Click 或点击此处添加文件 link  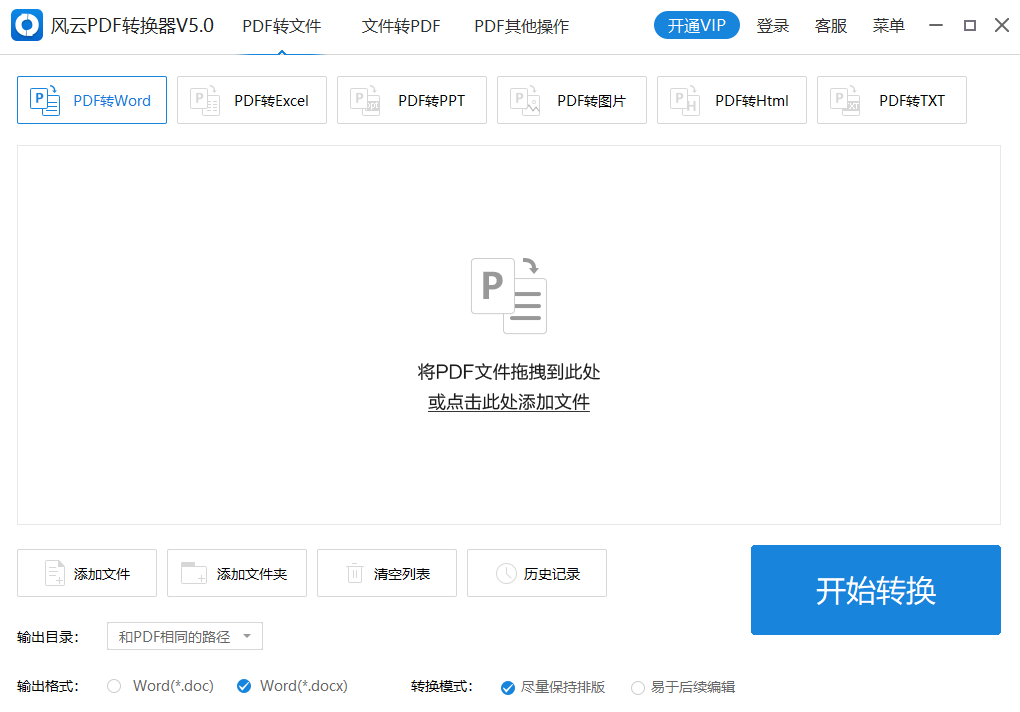[509, 402]
